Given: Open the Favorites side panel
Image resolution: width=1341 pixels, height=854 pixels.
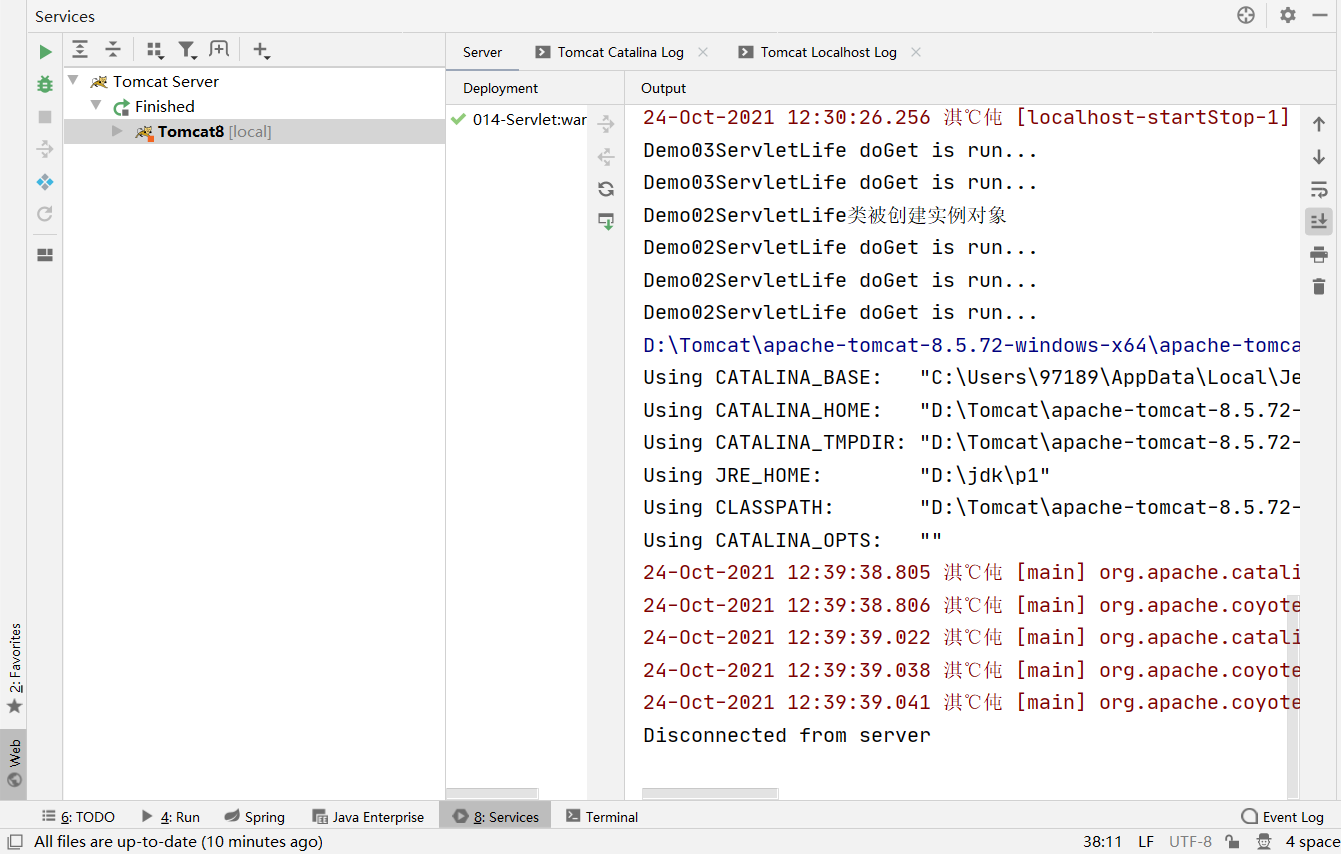Looking at the screenshot, I should point(14,668).
